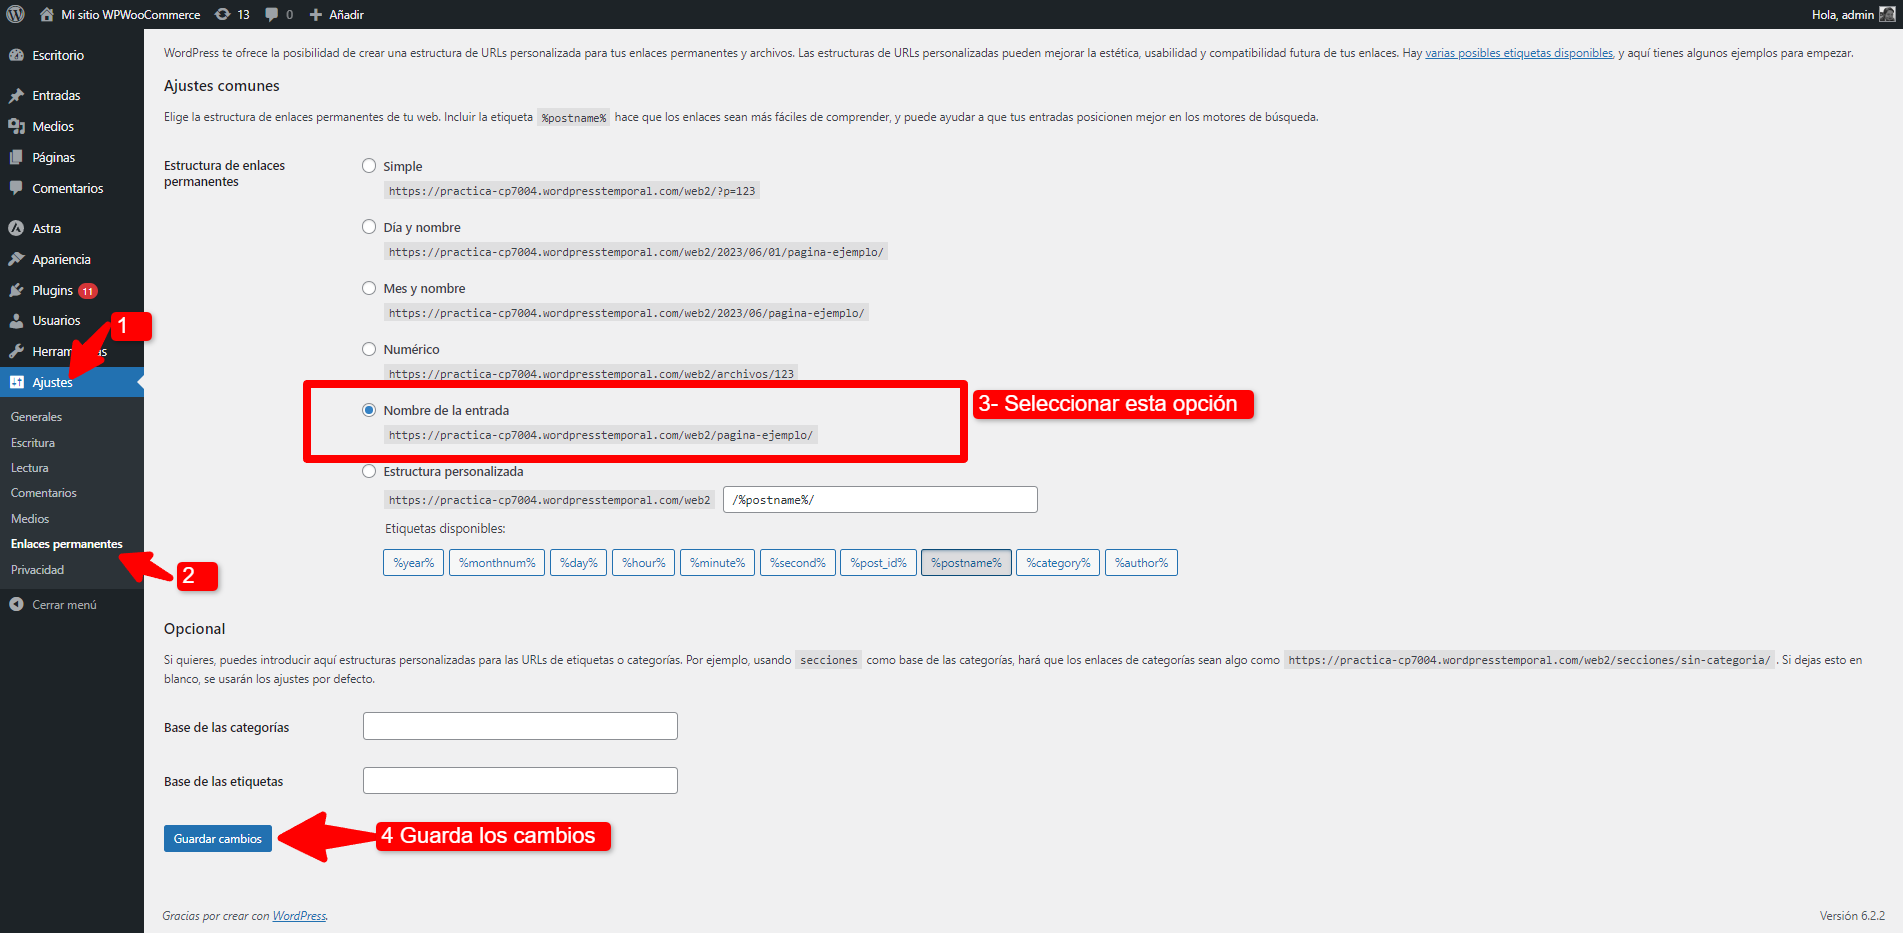This screenshot has width=1903, height=933.
Task: Click the Apariencia brush icon
Action: tap(16, 259)
